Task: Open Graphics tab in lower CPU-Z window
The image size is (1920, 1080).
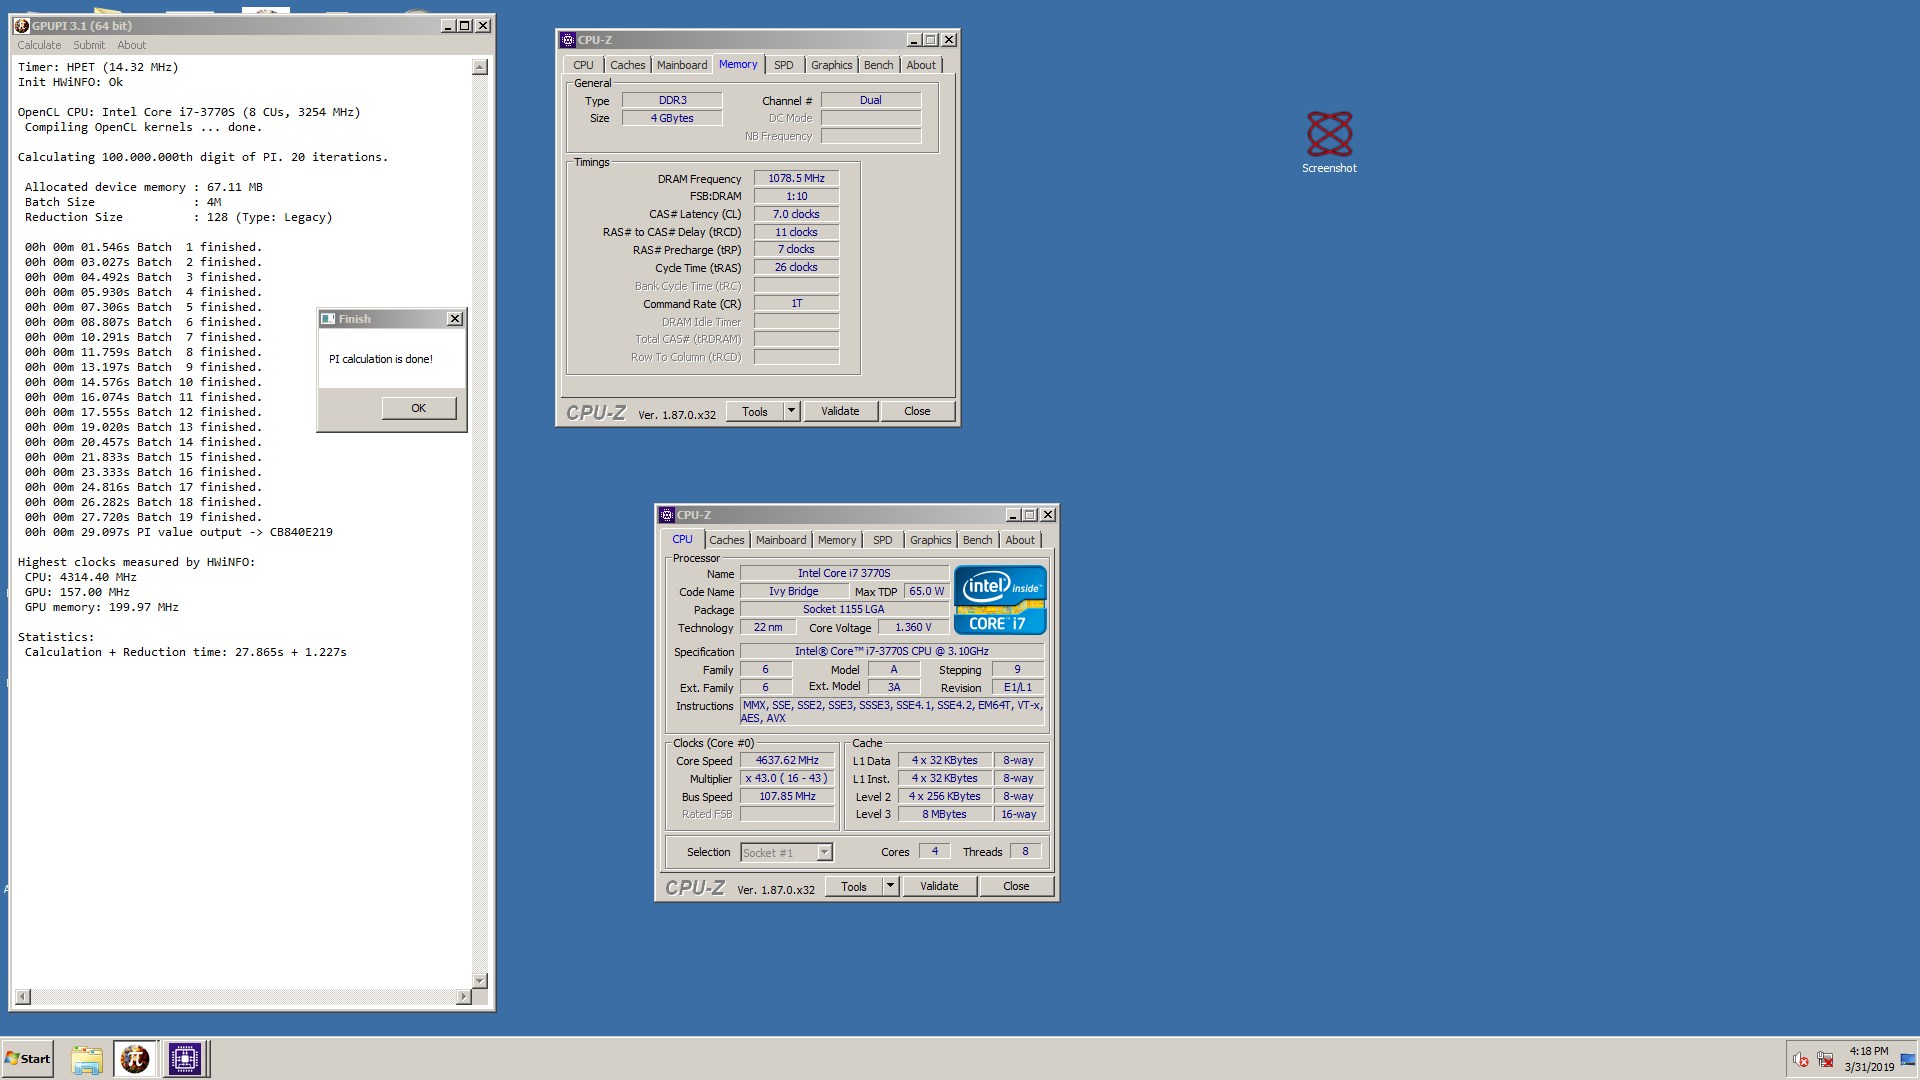Action: [x=931, y=540]
